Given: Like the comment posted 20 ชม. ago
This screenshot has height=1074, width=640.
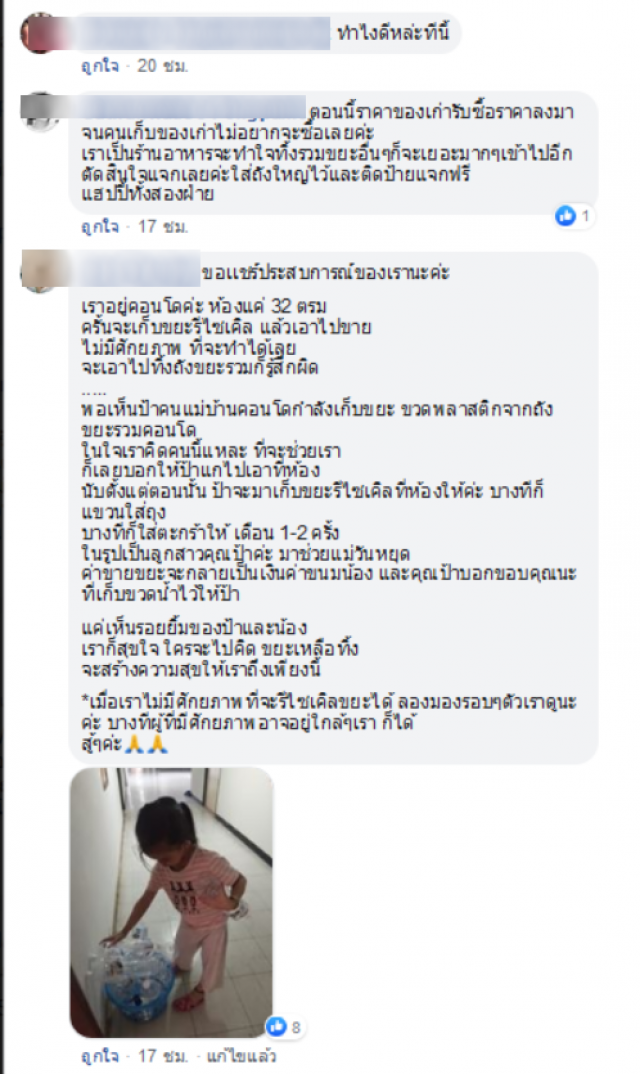Looking at the screenshot, I should [x=99, y=66].
